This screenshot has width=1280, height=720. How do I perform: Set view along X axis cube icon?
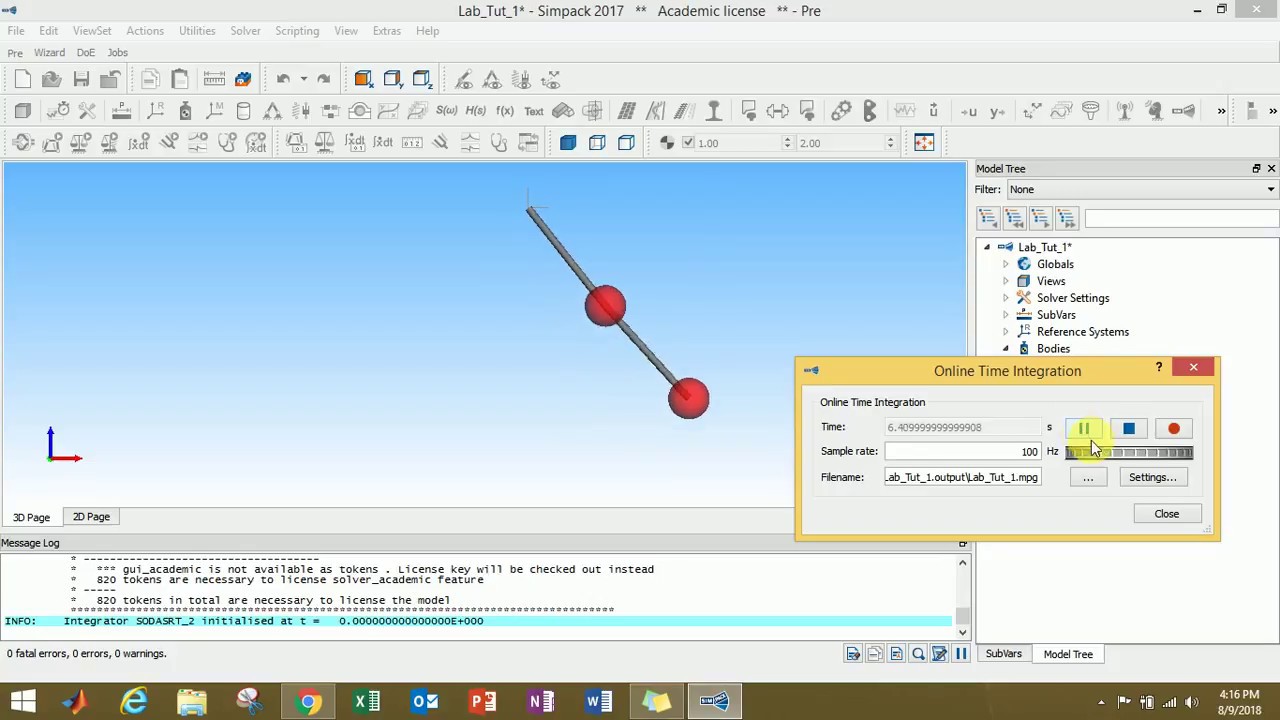(363, 79)
